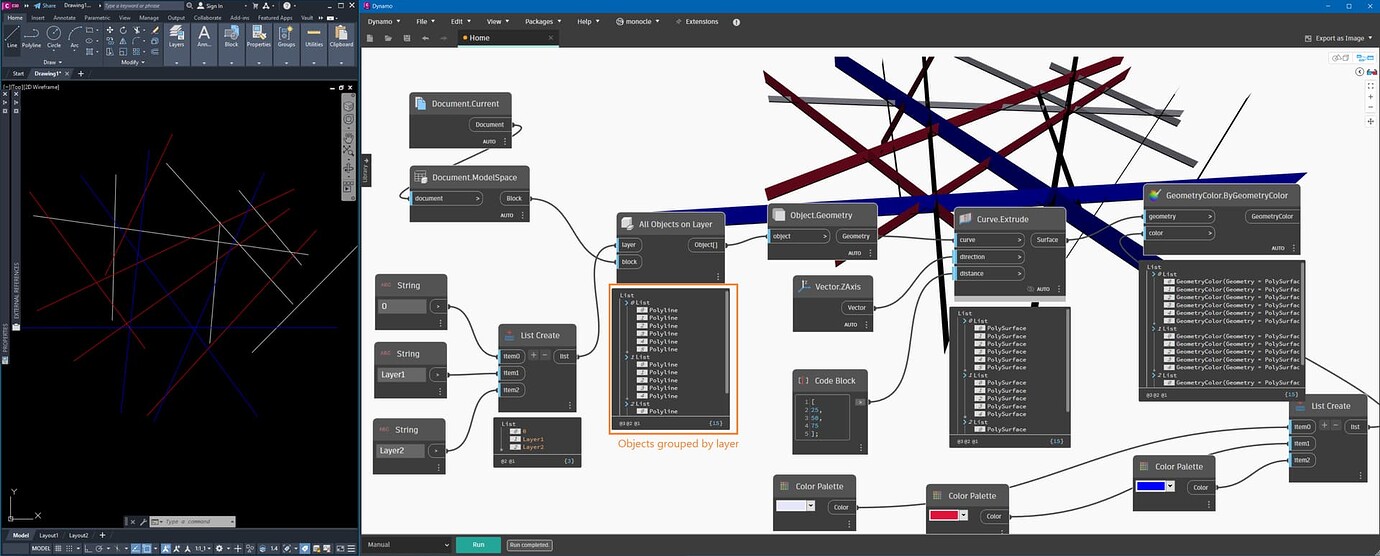Click the Layer1 String node input

(402, 374)
